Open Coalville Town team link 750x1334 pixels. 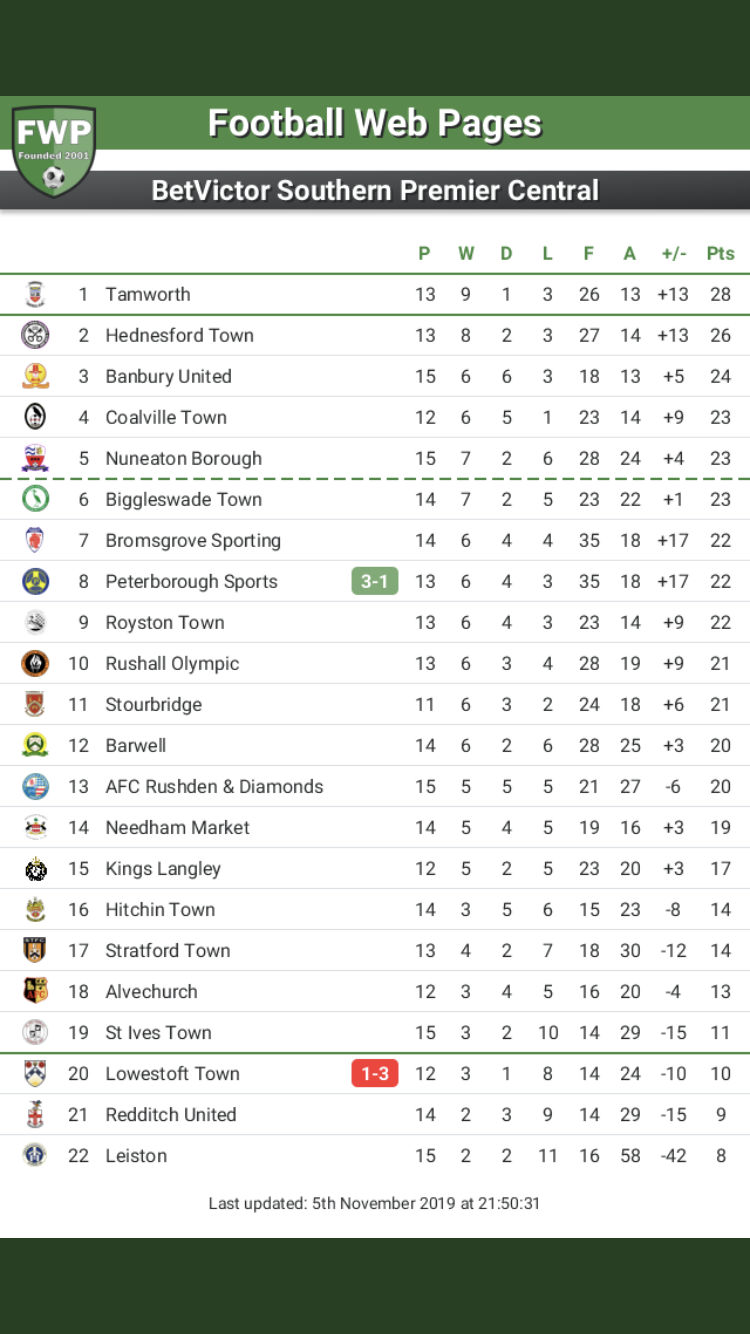(166, 417)
